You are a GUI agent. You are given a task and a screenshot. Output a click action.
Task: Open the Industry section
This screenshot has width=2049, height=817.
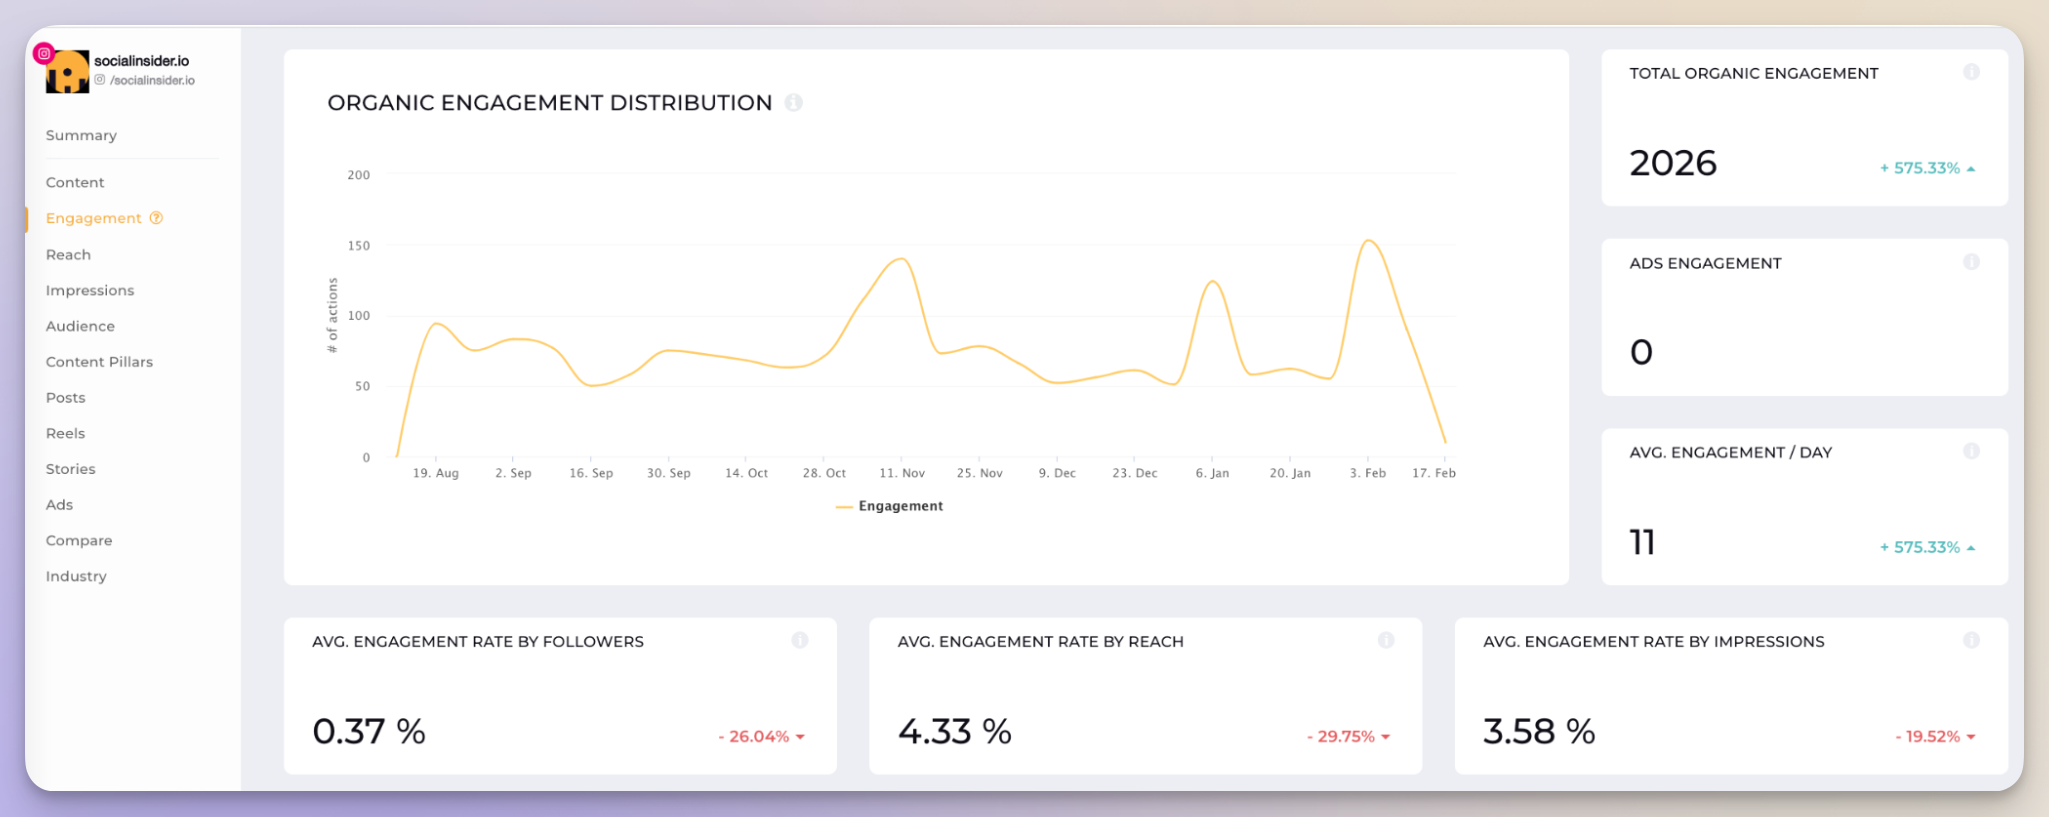(76, 576)
